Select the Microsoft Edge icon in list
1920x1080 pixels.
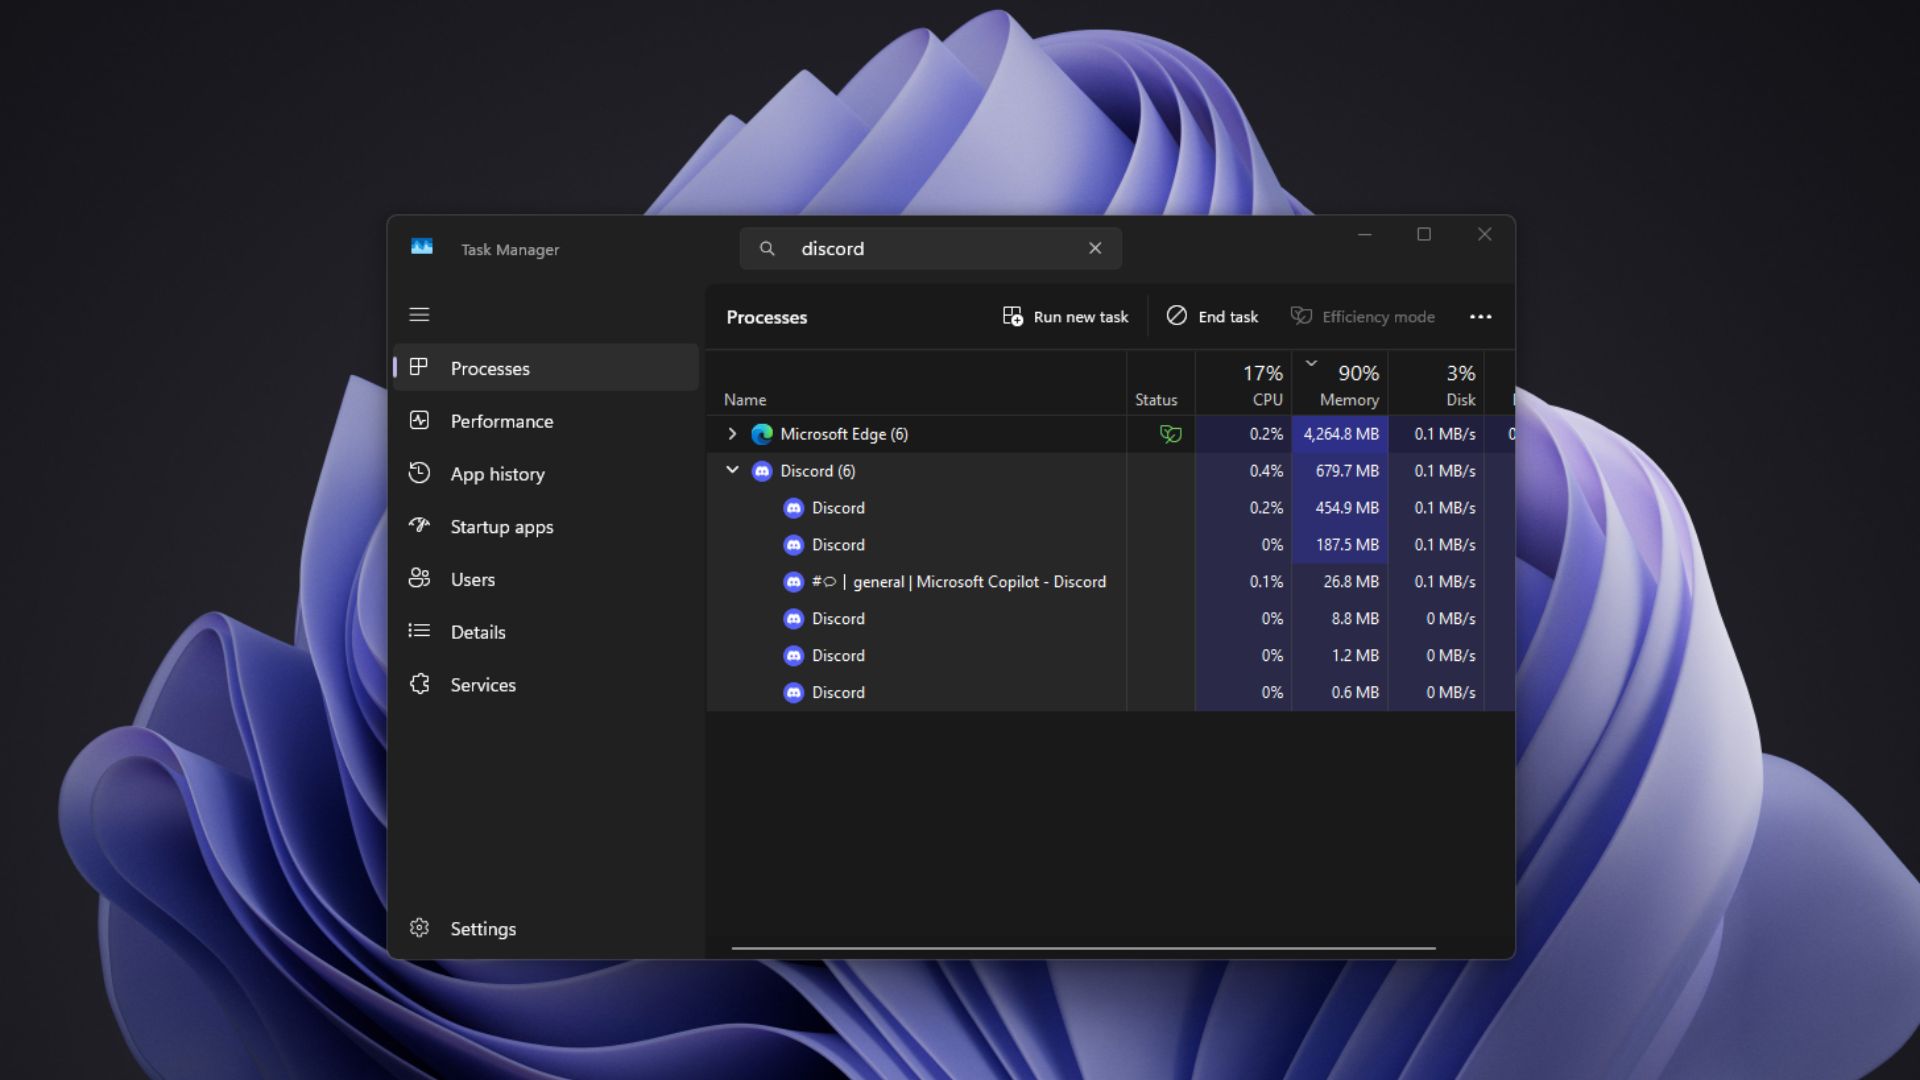coord(762,434)
